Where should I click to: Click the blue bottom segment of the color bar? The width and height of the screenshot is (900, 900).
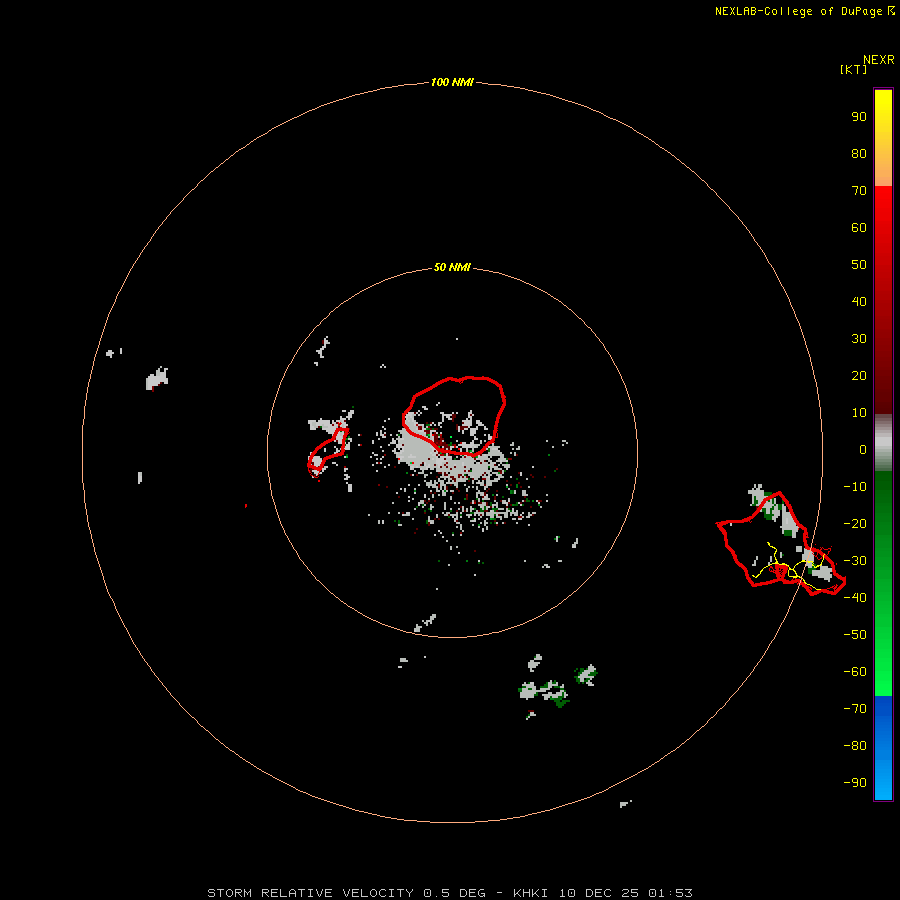pyautogui.click(x=883, y=748)
